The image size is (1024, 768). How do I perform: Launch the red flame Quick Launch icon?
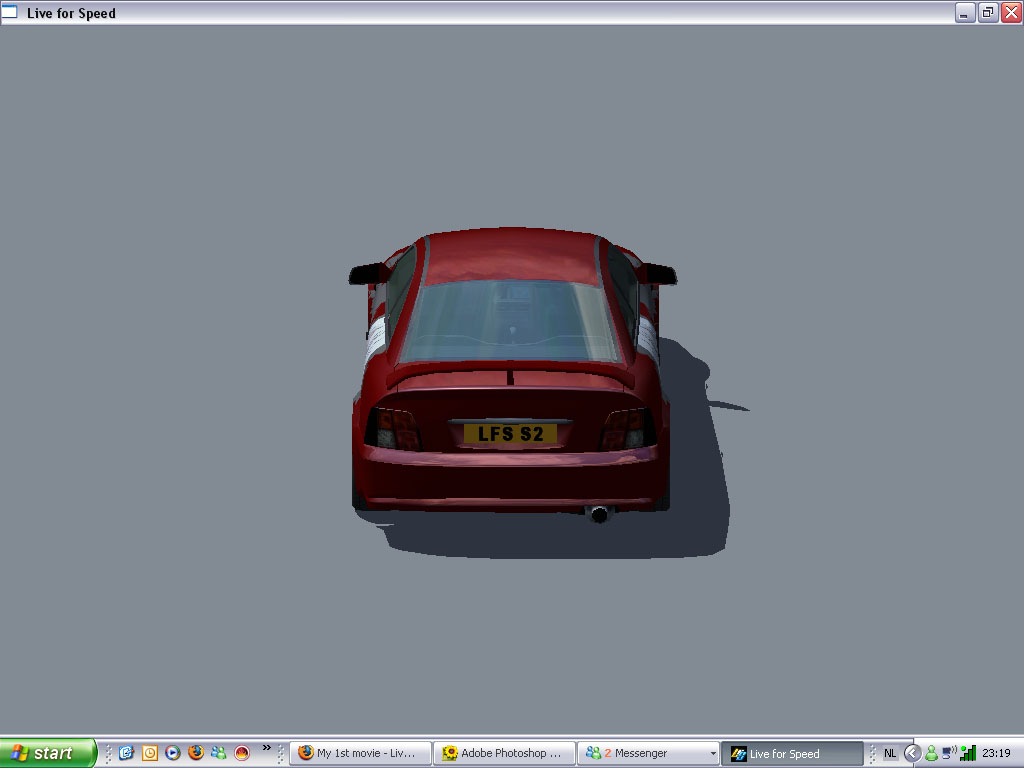242,753
